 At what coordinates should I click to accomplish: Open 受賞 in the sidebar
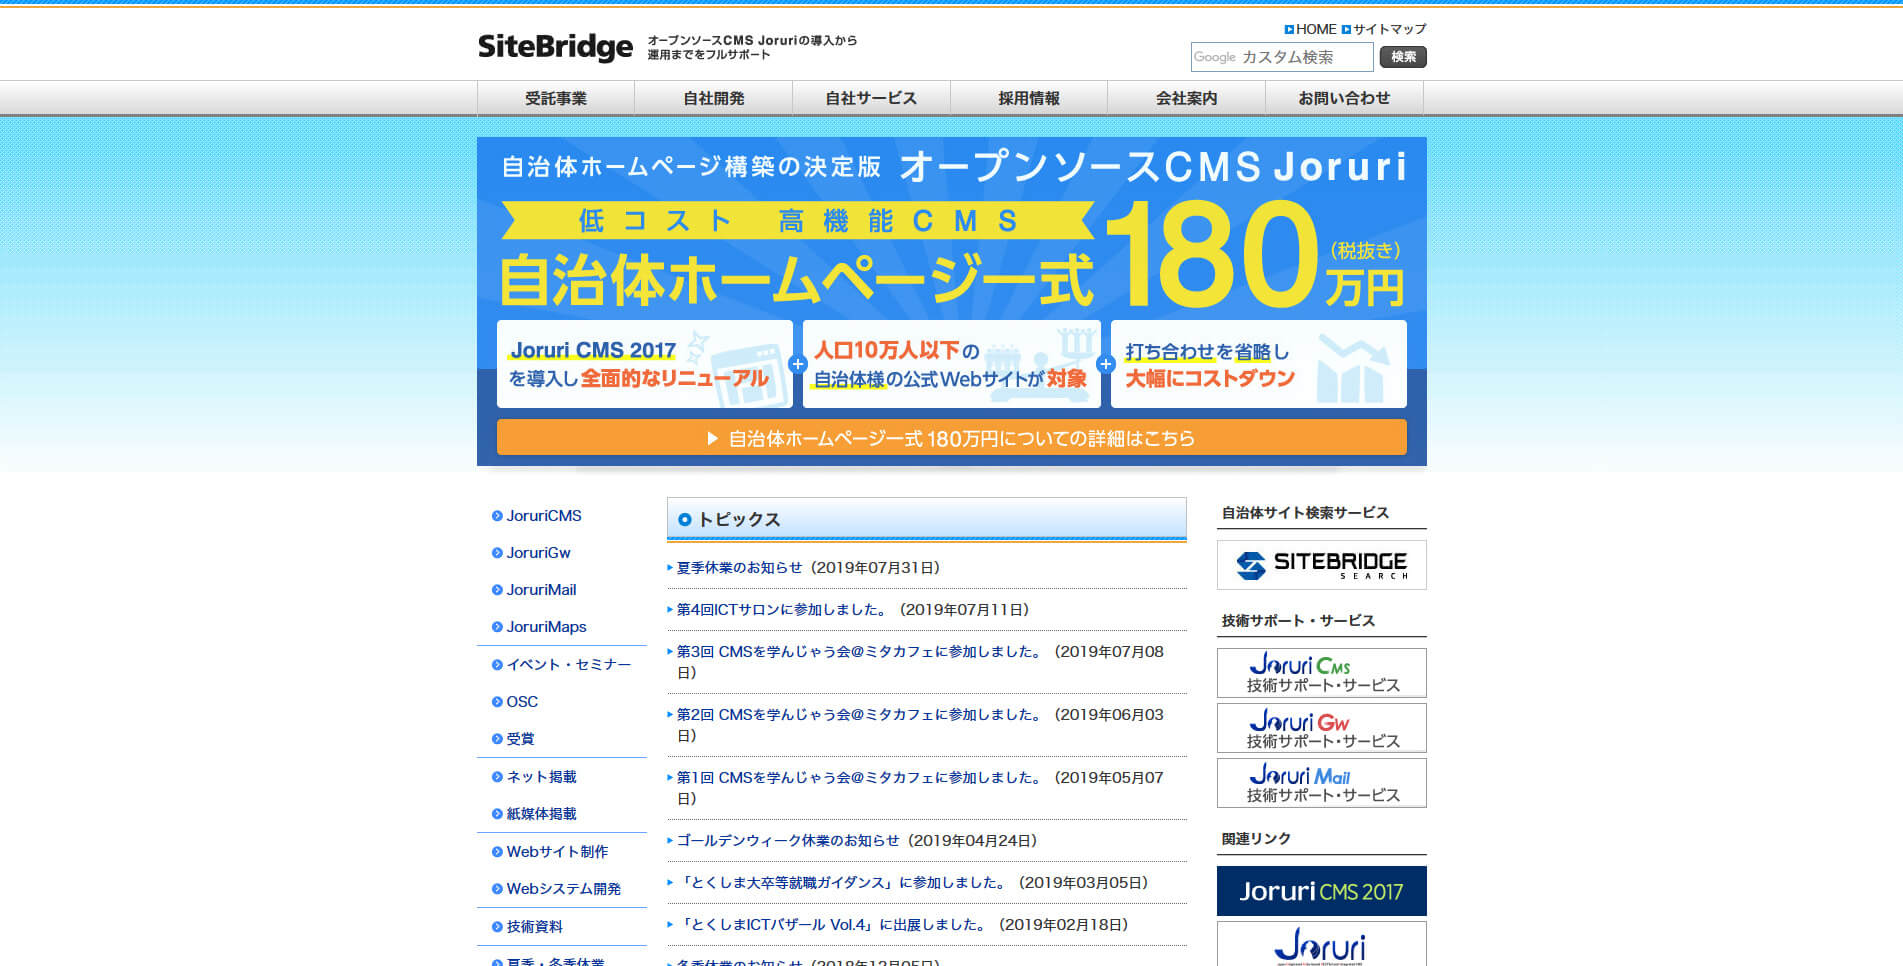520,739
